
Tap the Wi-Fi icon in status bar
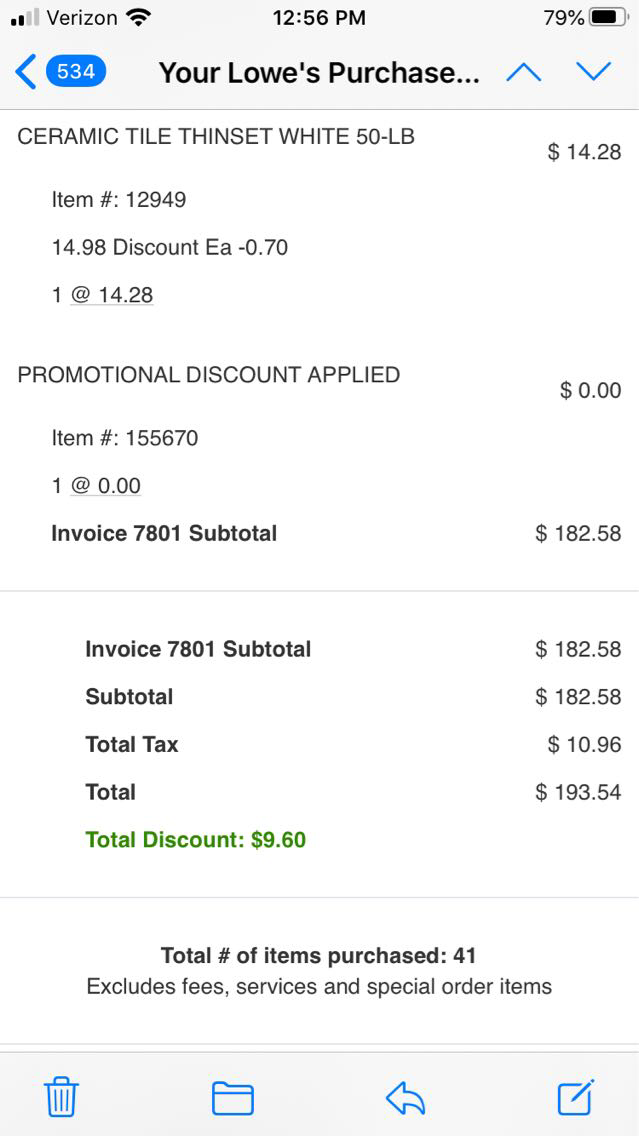tap(139, 18)
